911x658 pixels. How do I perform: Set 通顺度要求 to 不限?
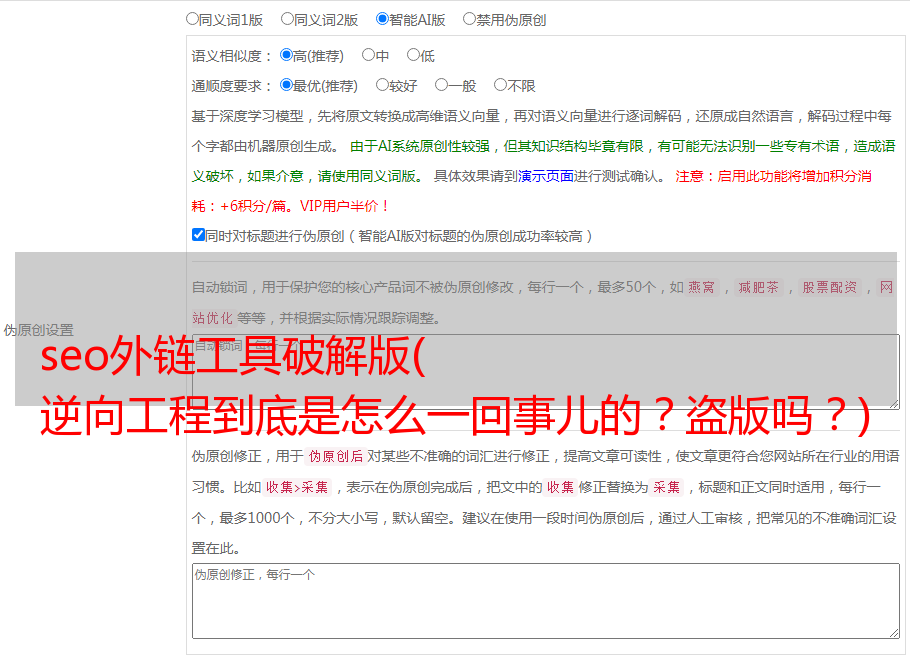click(x=500, y=85)
